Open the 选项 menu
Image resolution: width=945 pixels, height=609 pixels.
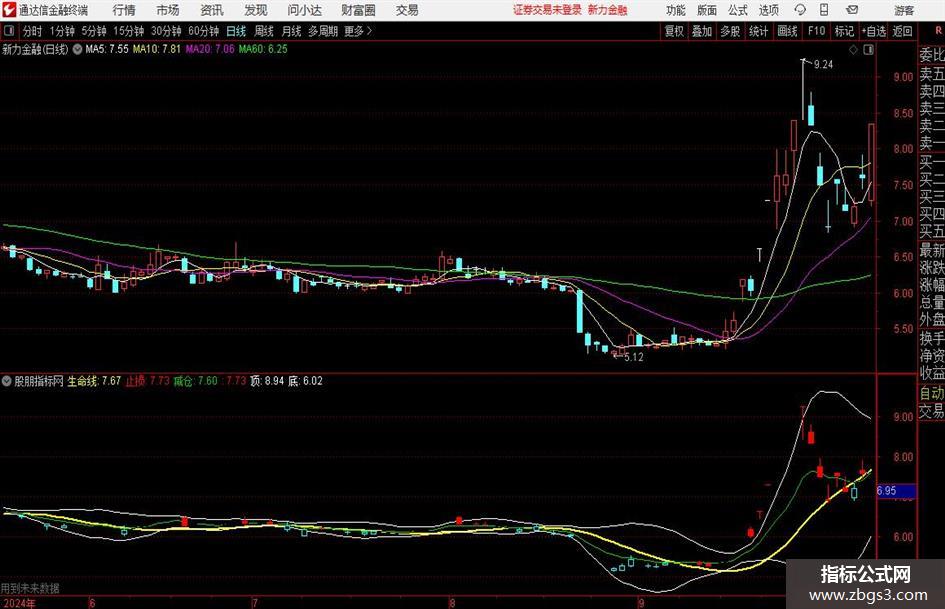[768, 10]
